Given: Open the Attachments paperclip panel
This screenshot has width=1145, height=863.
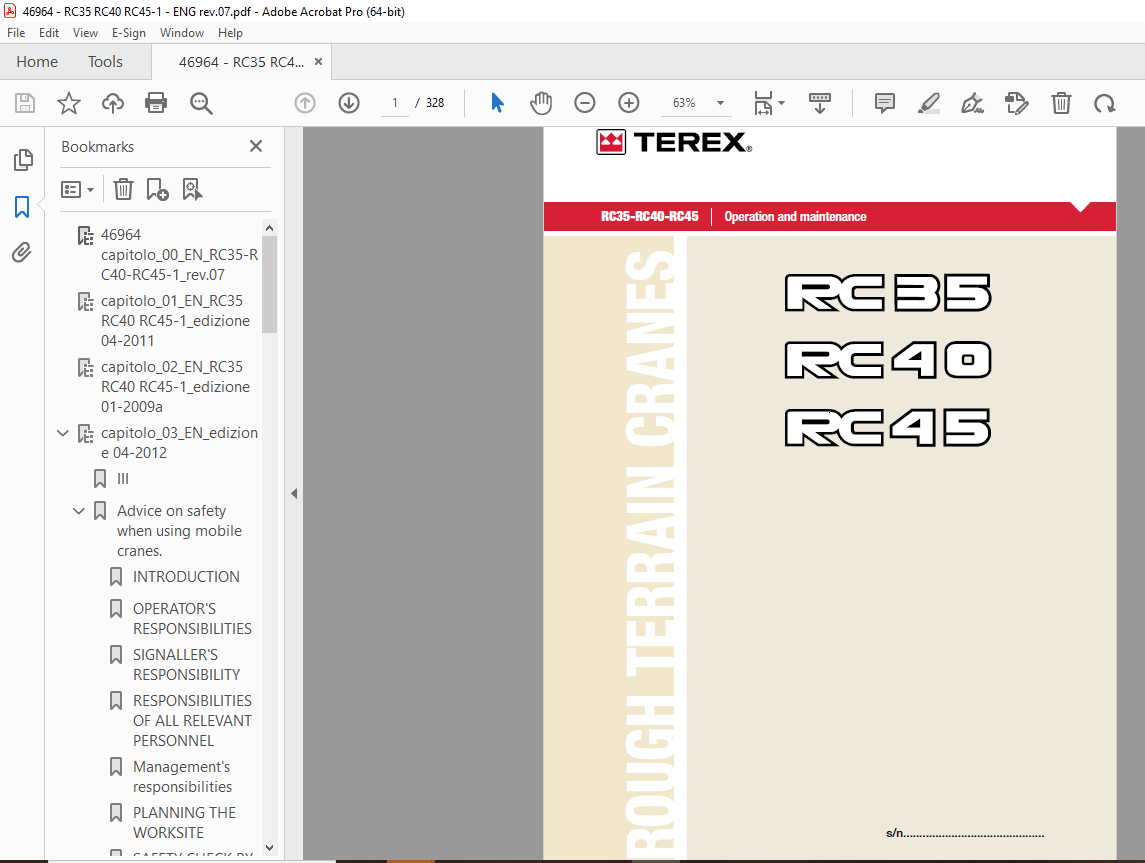Looking at the screenshot, I should pos(22,253).
